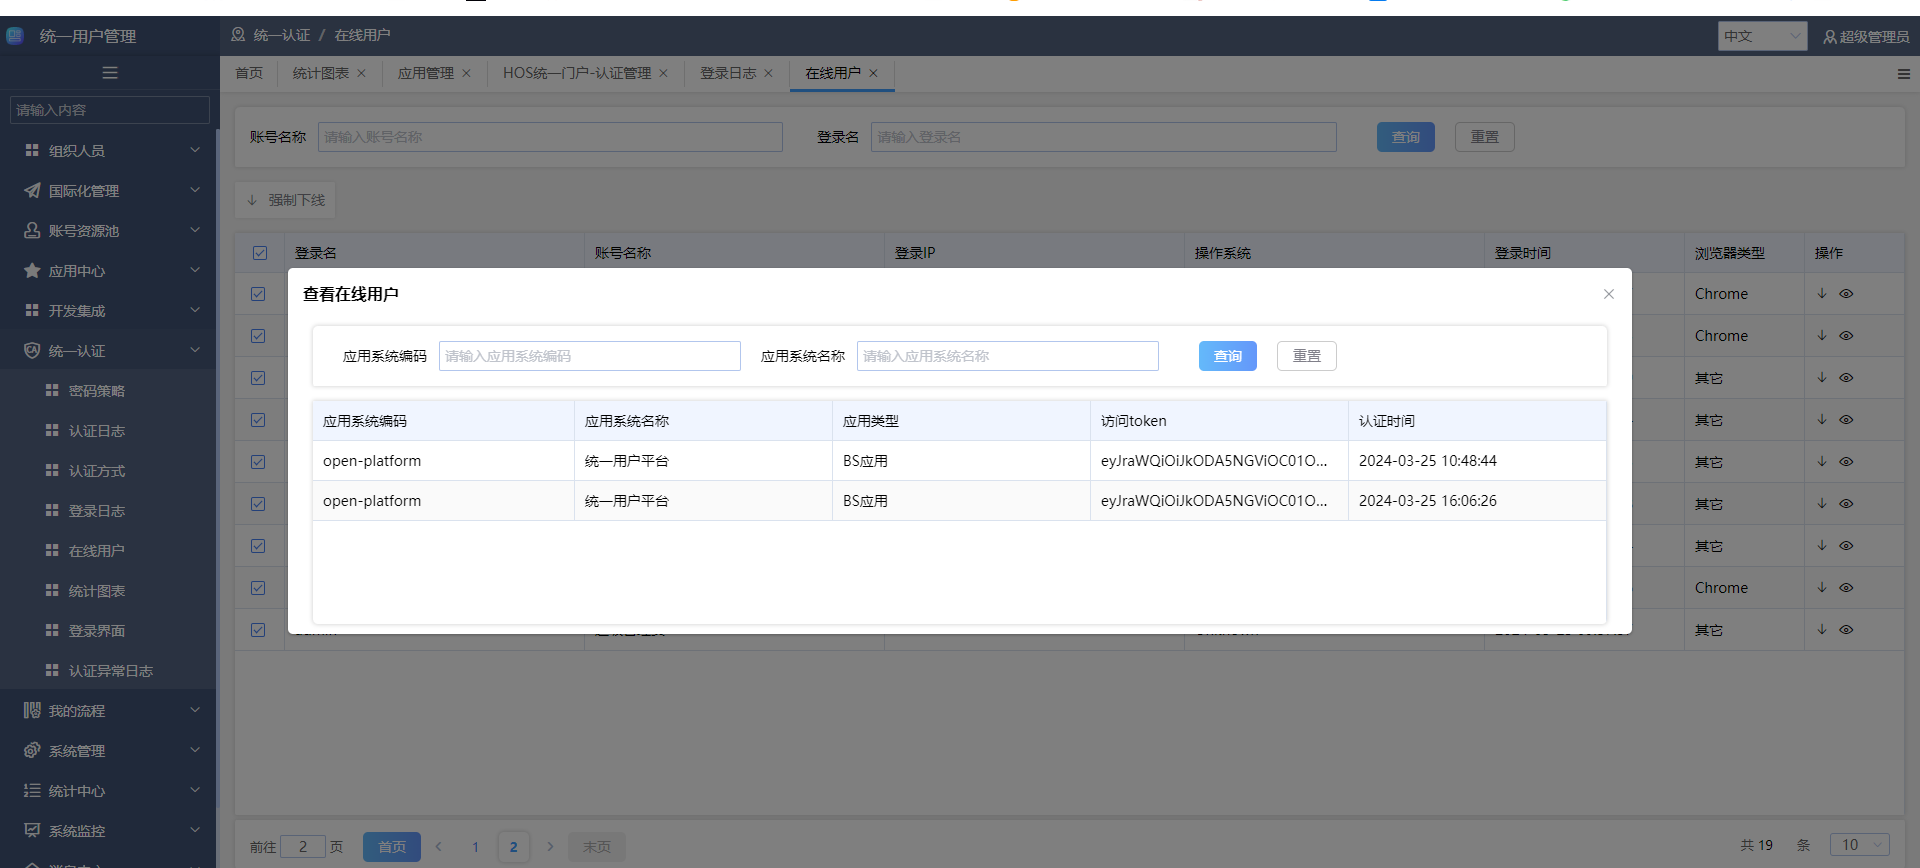
Task: Force offline icon in last Chrome row
Action: click(1822, 588)
